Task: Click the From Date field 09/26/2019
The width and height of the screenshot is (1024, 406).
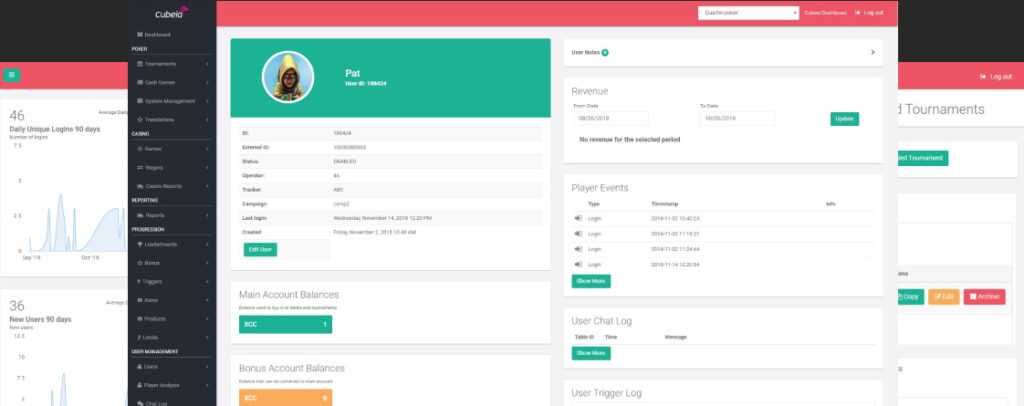Action: [611, 118]
